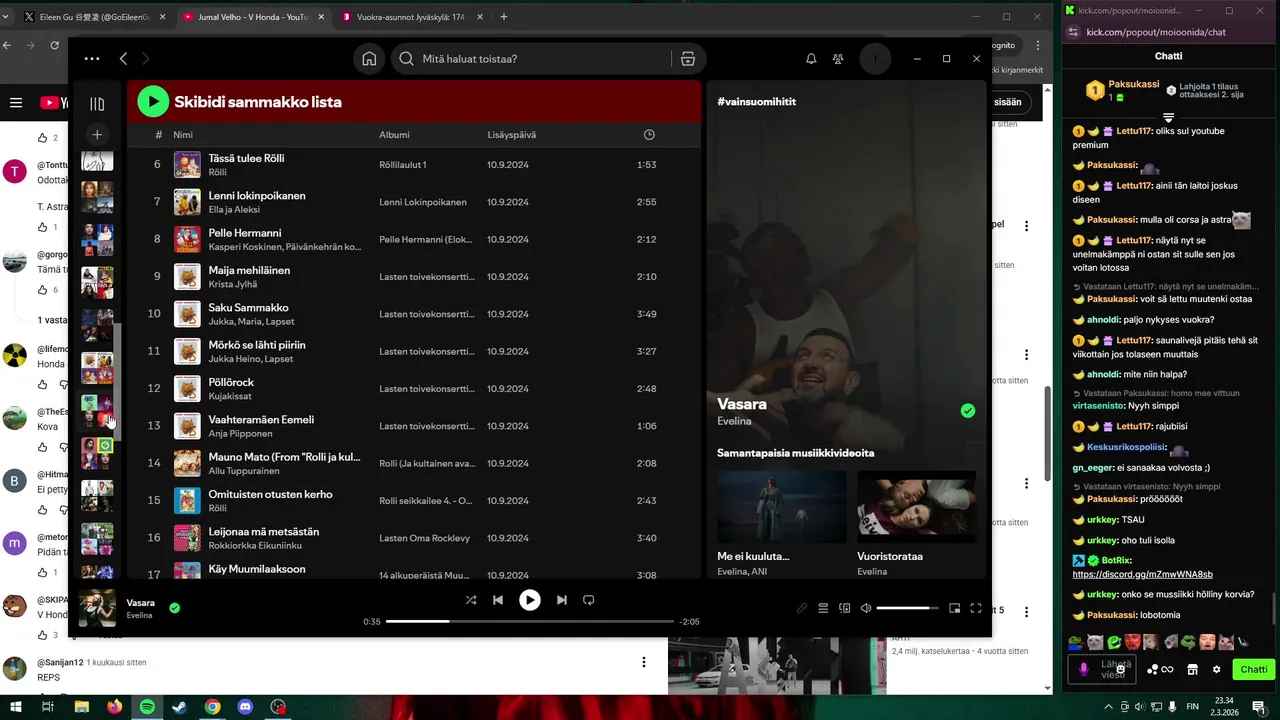Mute Spotify volume speaker icon
The image size is (1280, 720).
tap(866, 608)
